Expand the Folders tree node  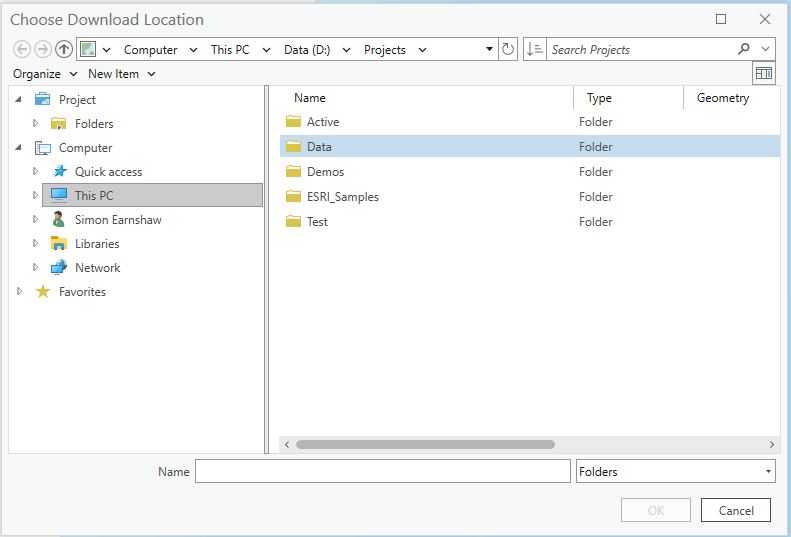click(x=35, y=123)
